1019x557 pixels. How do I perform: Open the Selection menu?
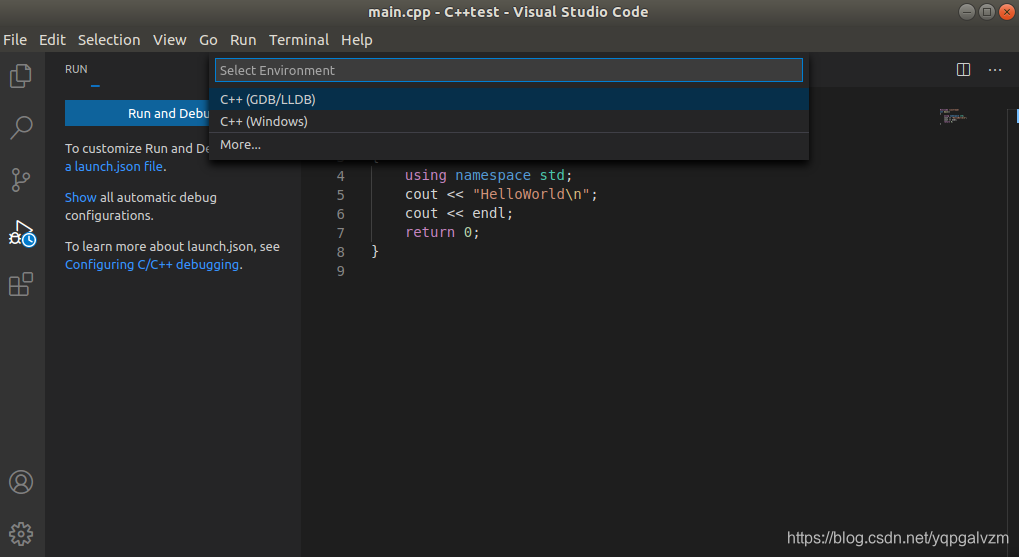point(109,40)
